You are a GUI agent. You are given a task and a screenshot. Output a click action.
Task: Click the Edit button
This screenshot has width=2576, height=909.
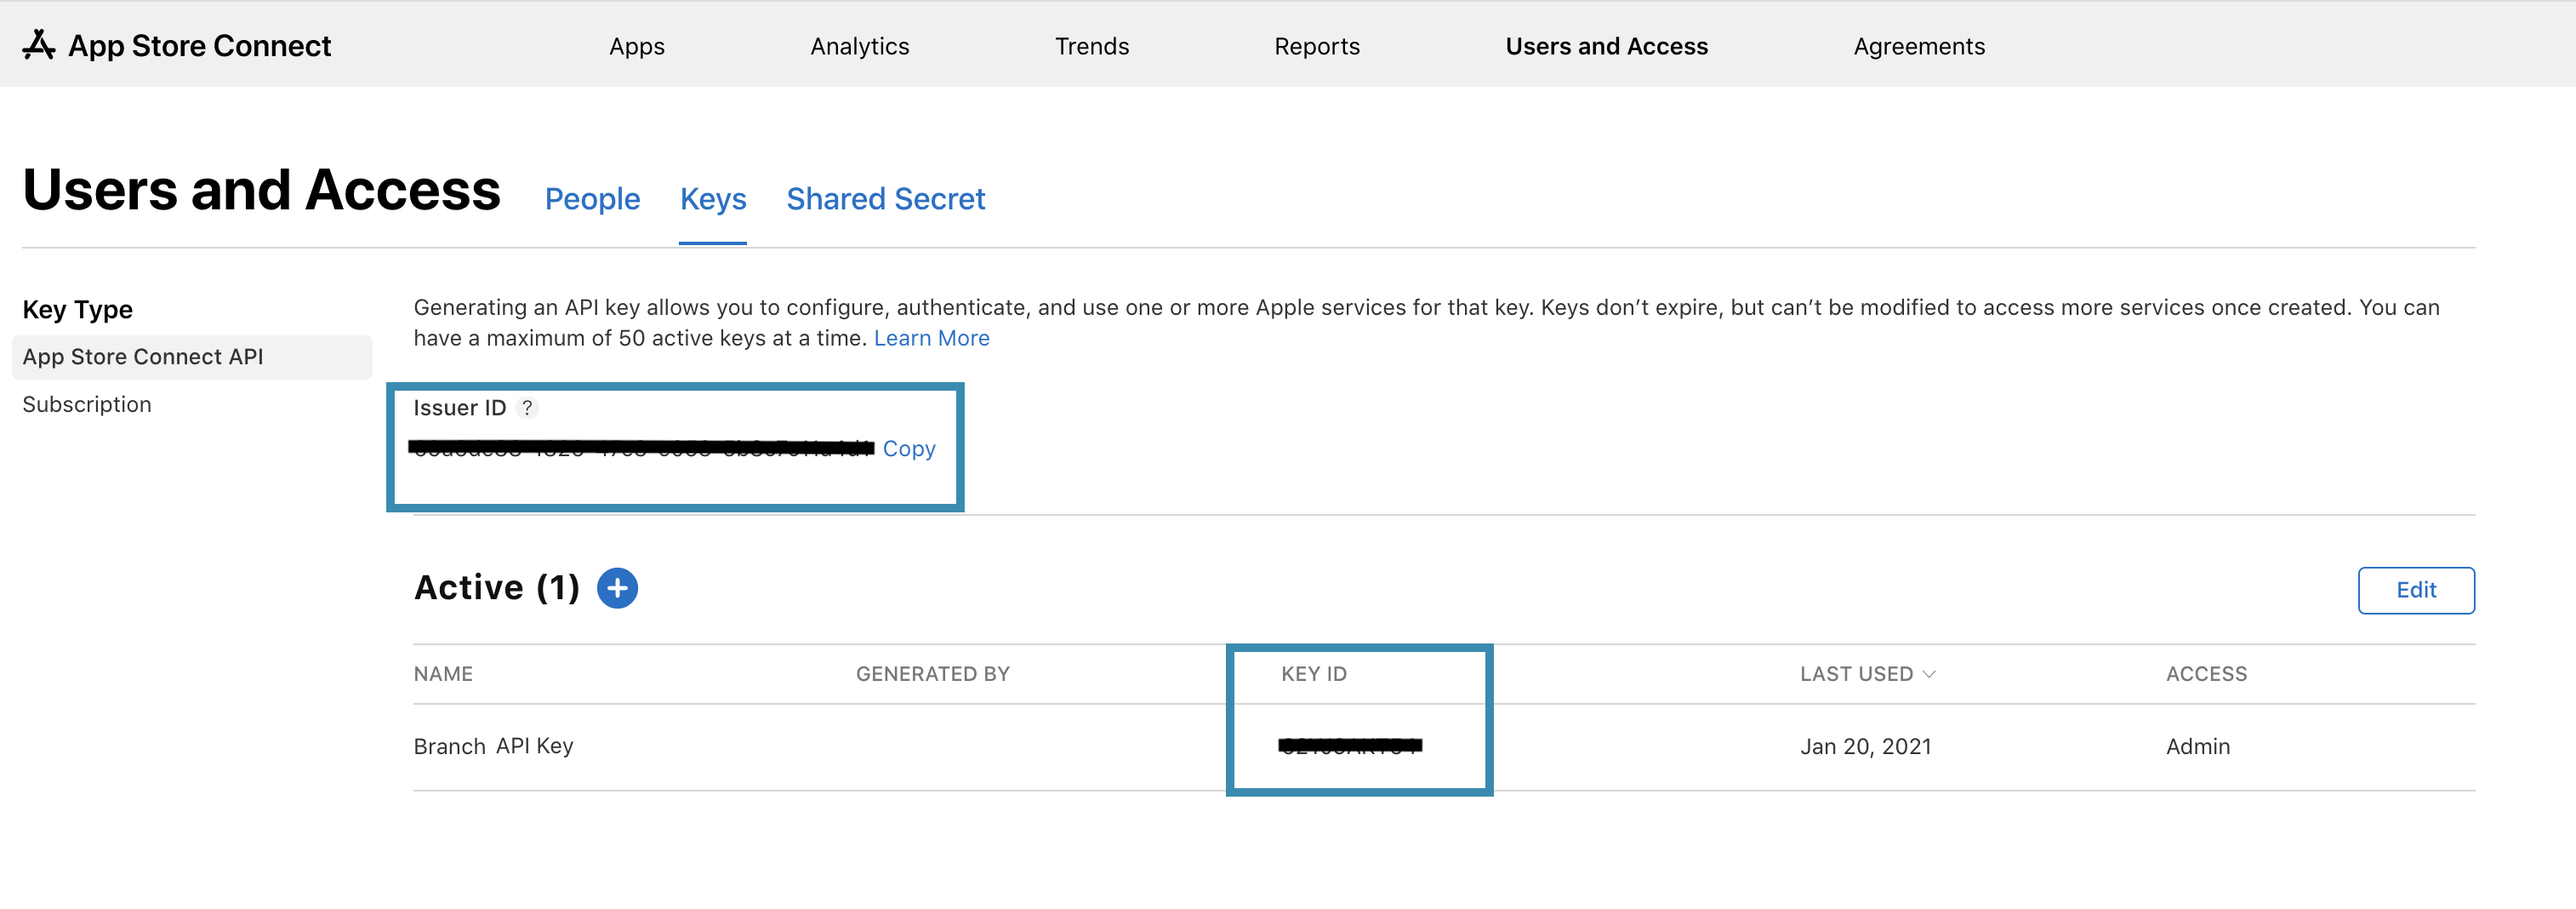(x=2415, y=590)
